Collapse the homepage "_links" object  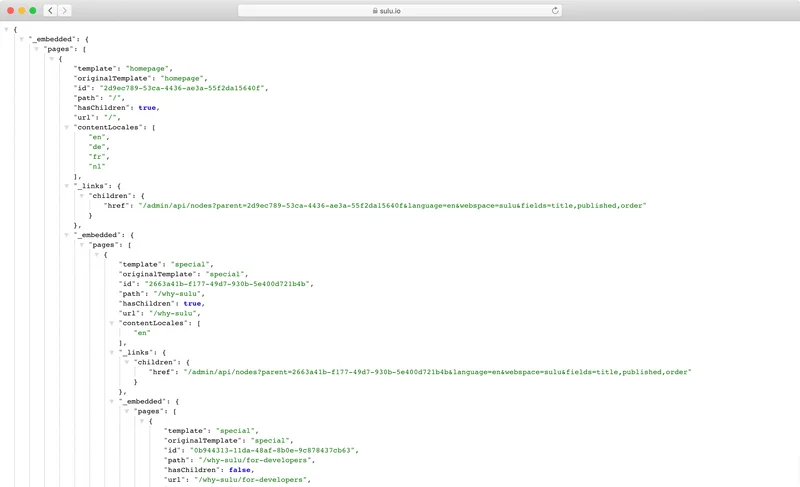pyautogui.click(x=67, y=186)
